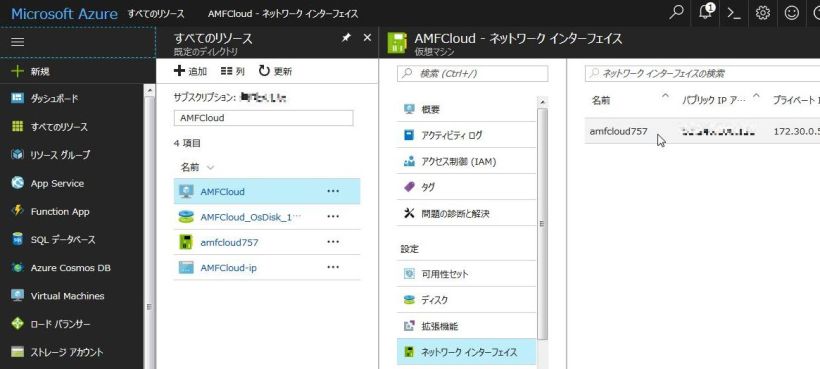The image size is (820, 369).
Task: Click the amfcloud757 network interface row
Action: coord(702,131)
